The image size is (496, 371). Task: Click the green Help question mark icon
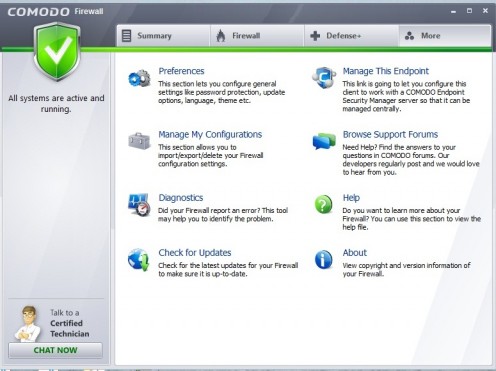(x=323, y=204)
